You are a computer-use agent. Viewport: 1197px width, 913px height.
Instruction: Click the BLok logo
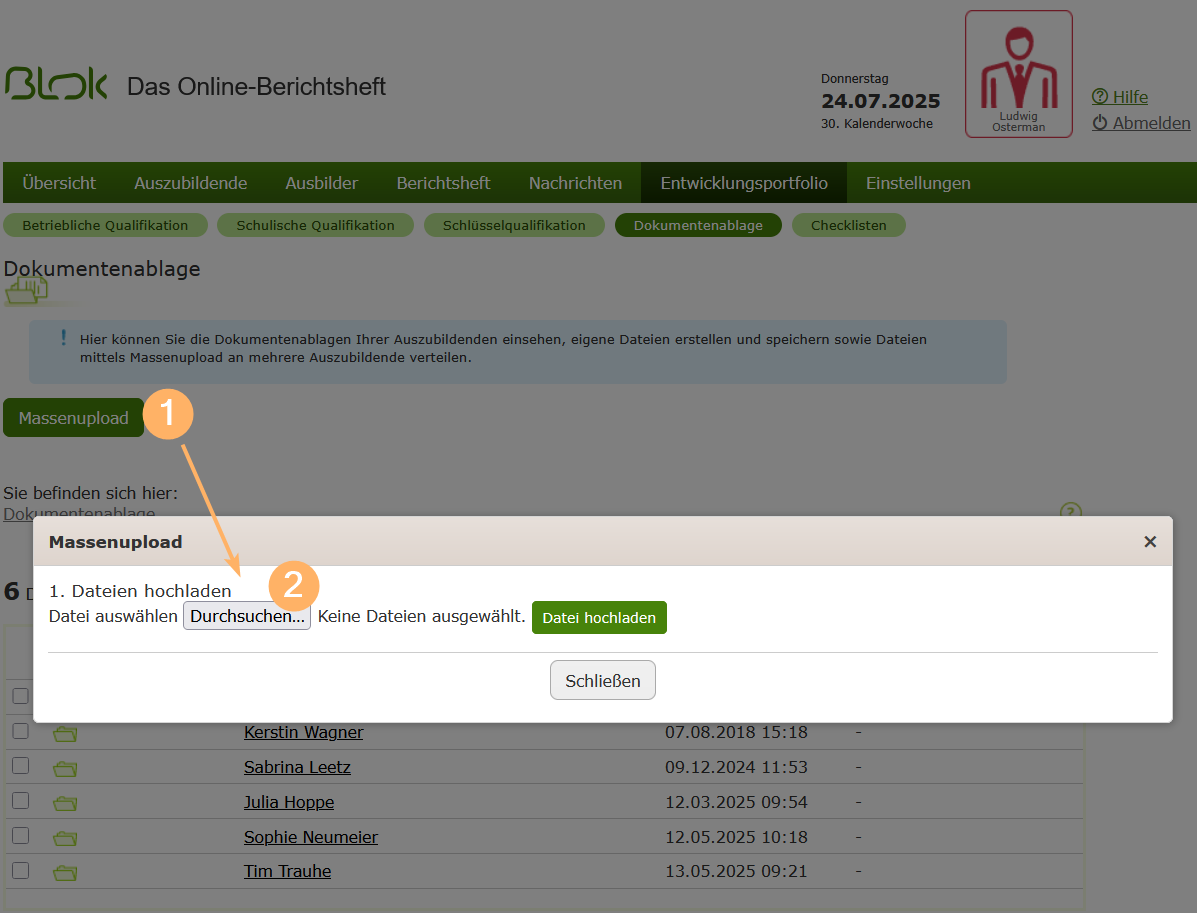click(x=56, y=85)
